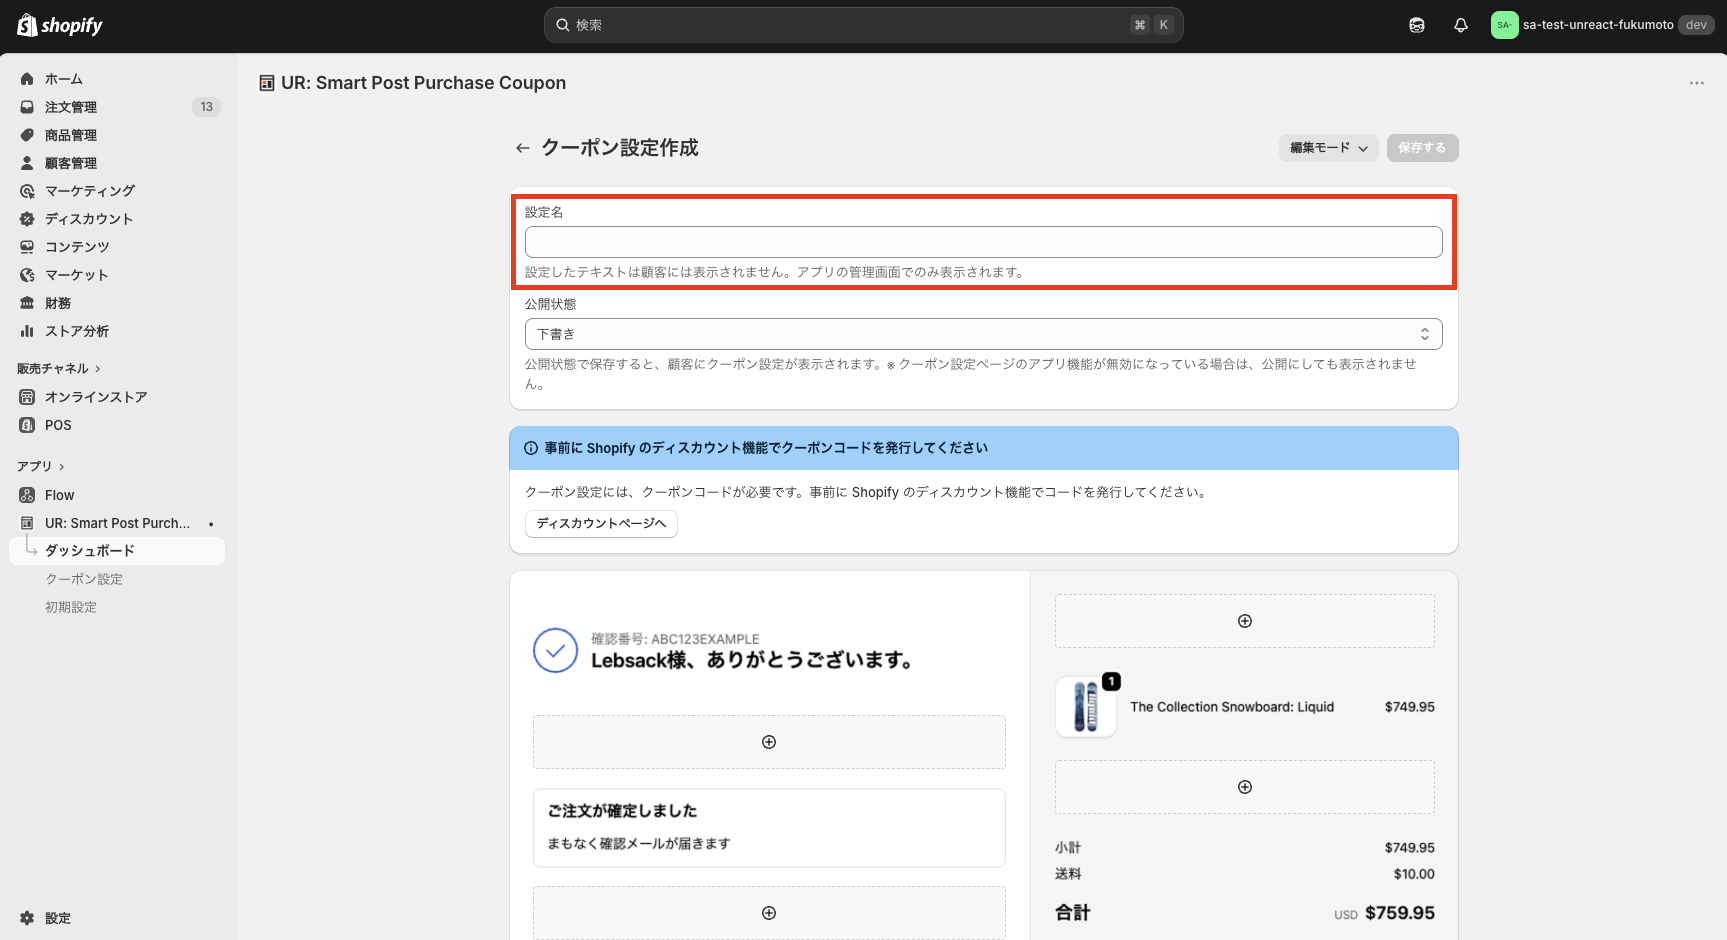Click the online store icon

tap(27, 397)
